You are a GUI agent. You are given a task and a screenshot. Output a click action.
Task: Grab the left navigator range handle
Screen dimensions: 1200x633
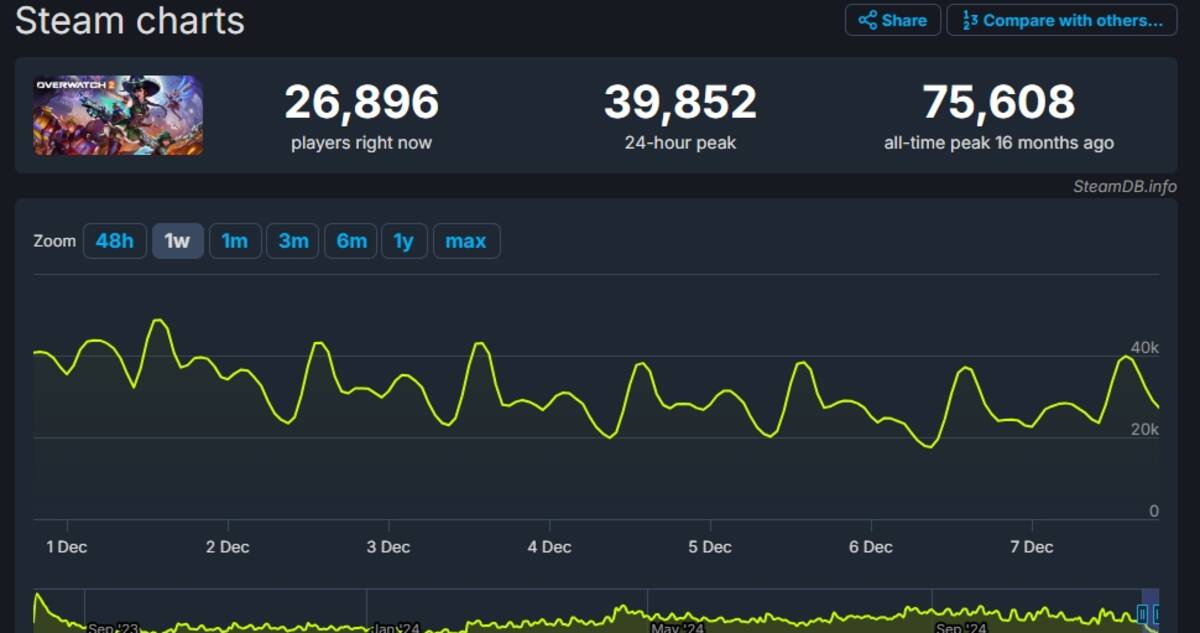tap(1142, 614)
